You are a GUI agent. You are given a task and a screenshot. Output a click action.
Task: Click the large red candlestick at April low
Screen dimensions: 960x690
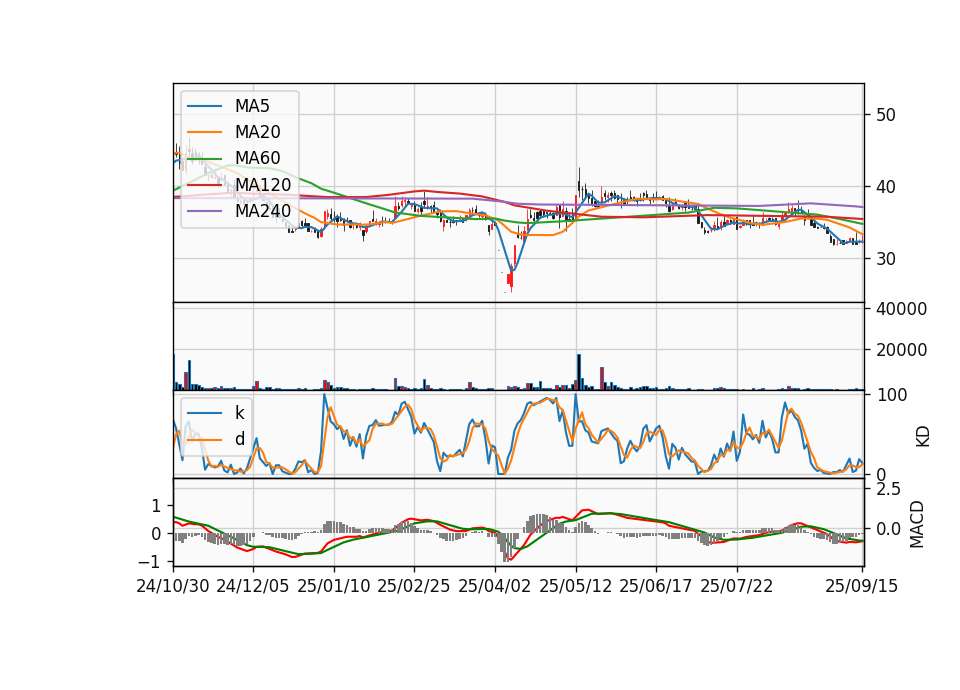pos(510,279)
